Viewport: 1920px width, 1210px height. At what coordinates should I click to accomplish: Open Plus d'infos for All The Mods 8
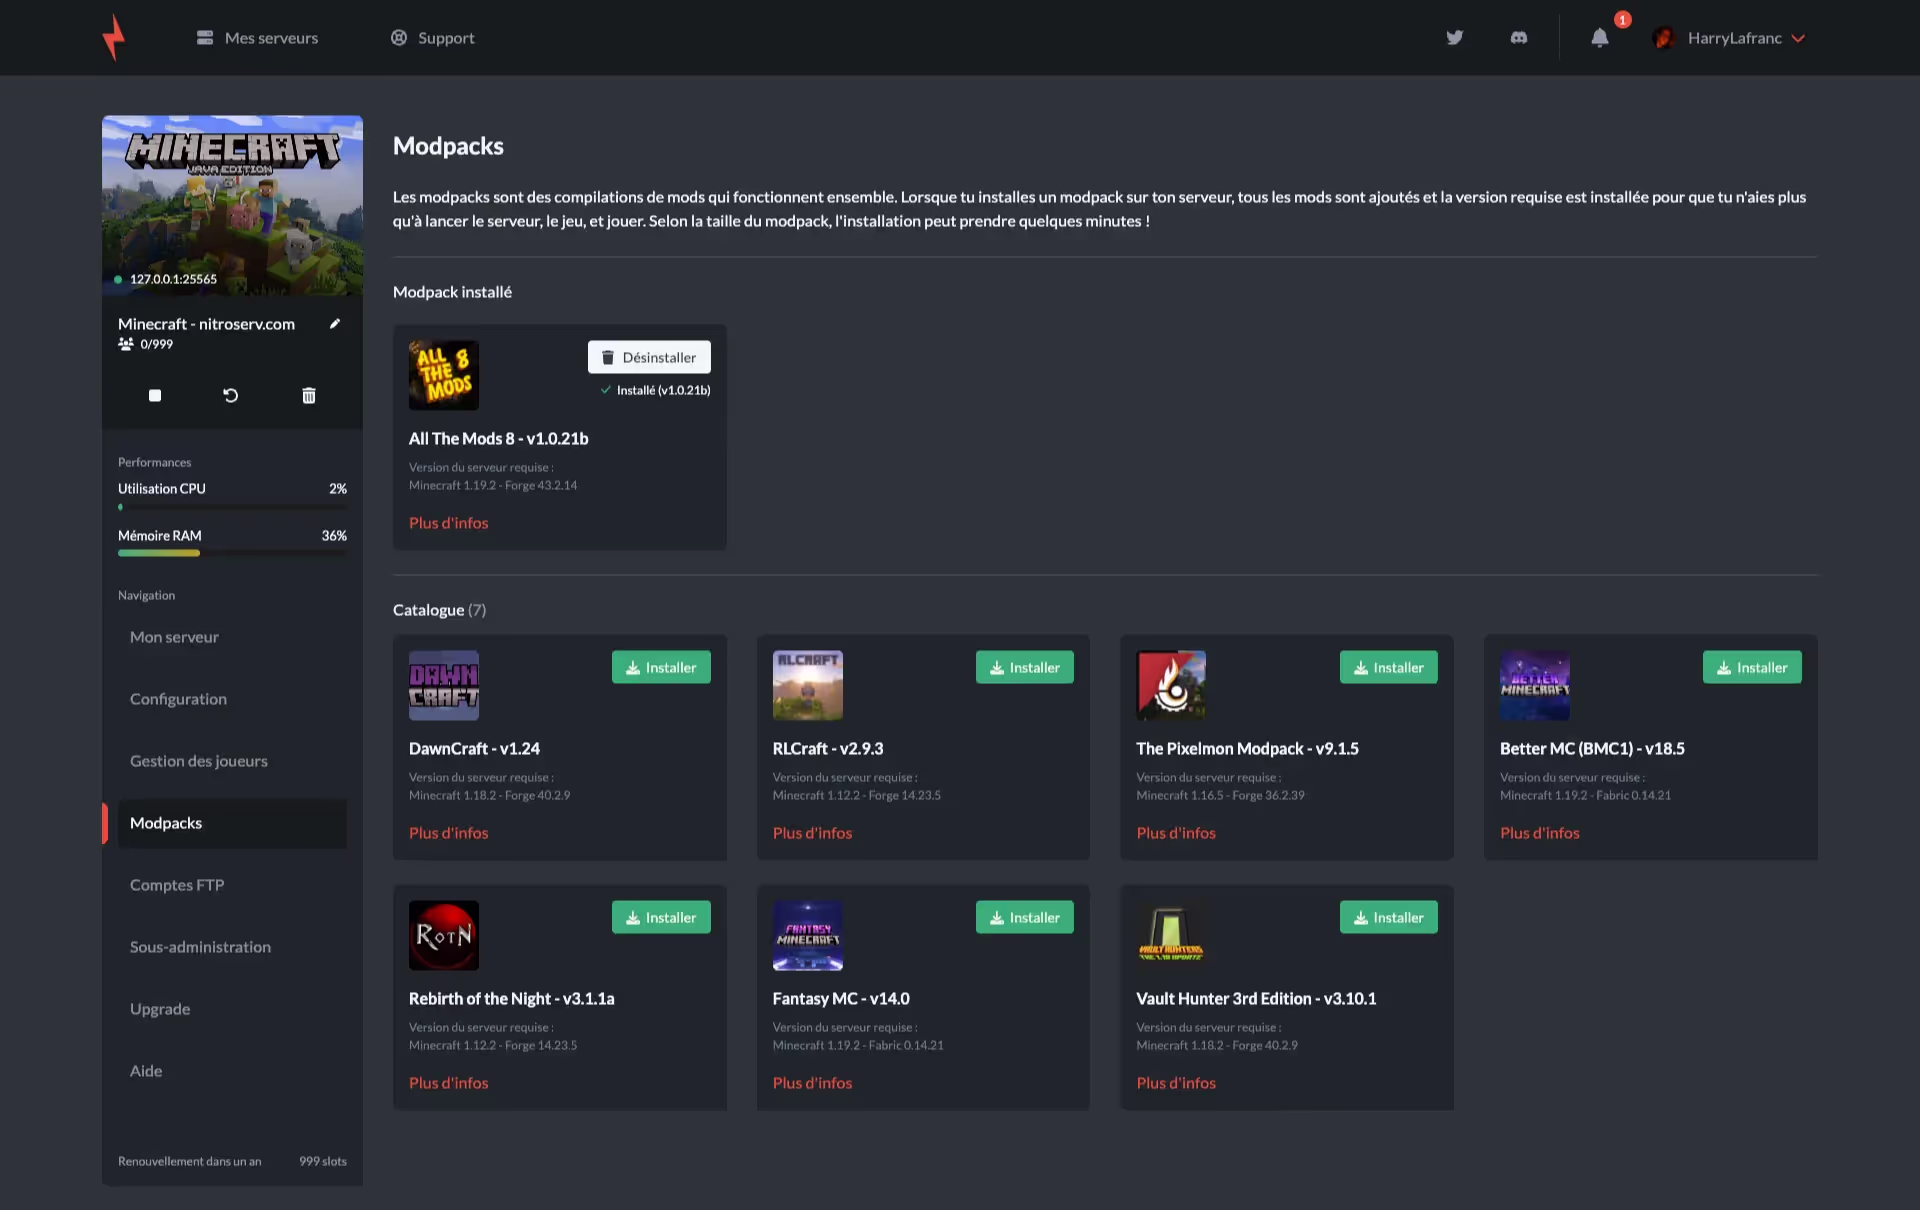448,523
